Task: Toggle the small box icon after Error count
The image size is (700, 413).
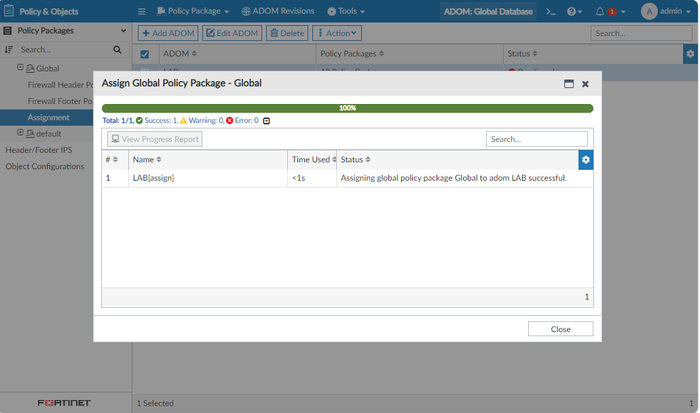Action: coord(267,121)
